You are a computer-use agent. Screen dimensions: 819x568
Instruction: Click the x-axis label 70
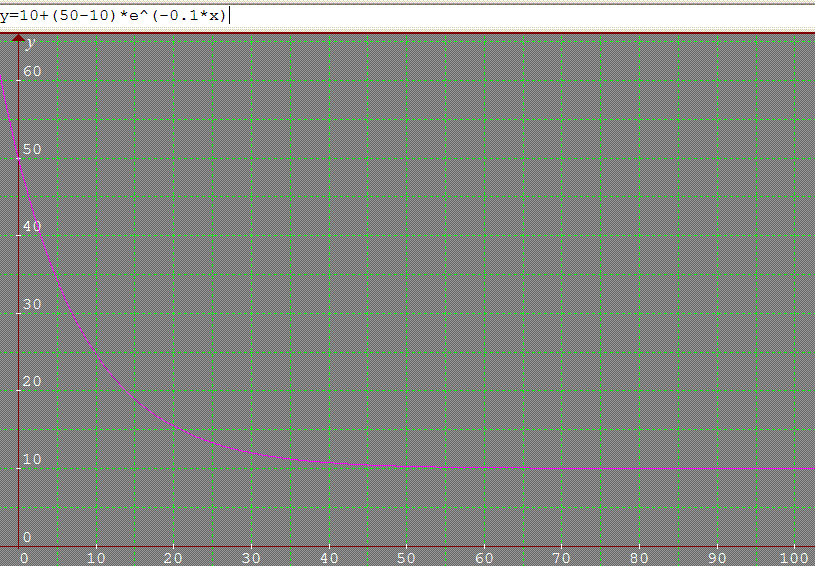tap(561, 558)
